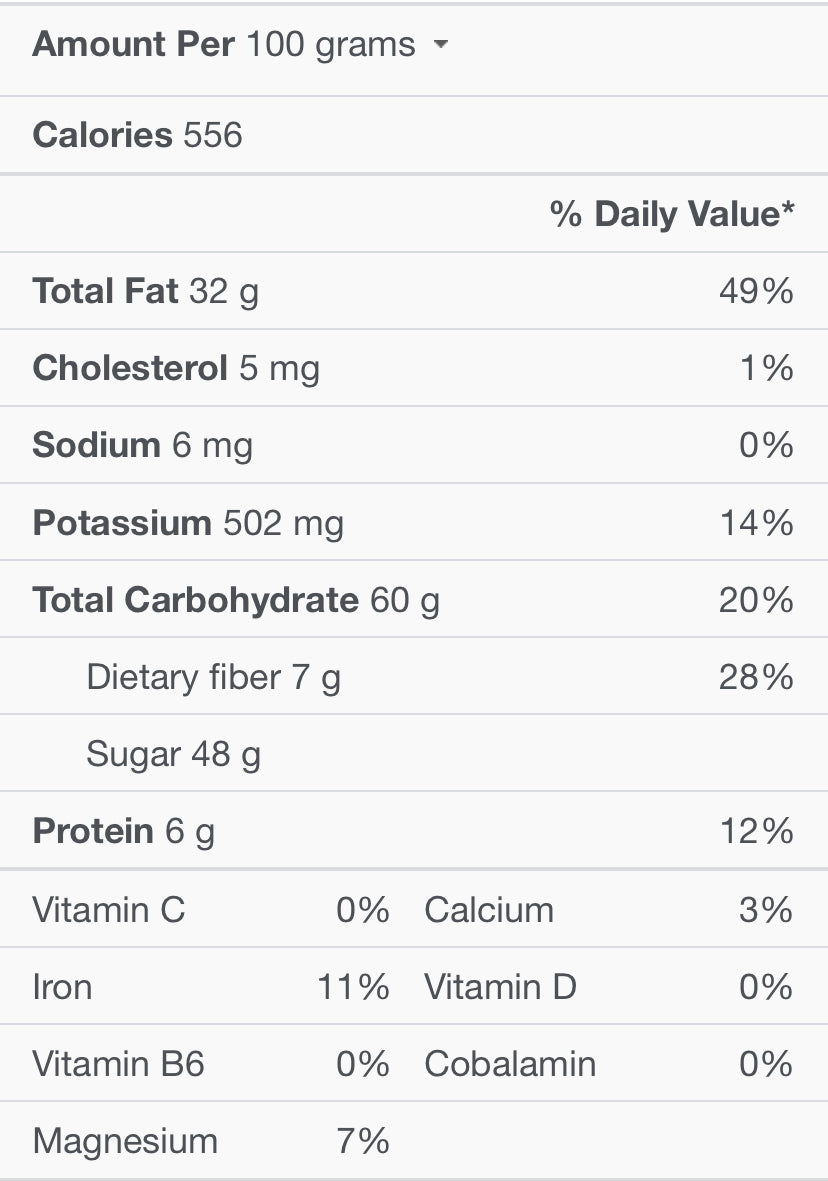
Task: Click the Sugar 48 g entry
Action: (x=173, y=754)
